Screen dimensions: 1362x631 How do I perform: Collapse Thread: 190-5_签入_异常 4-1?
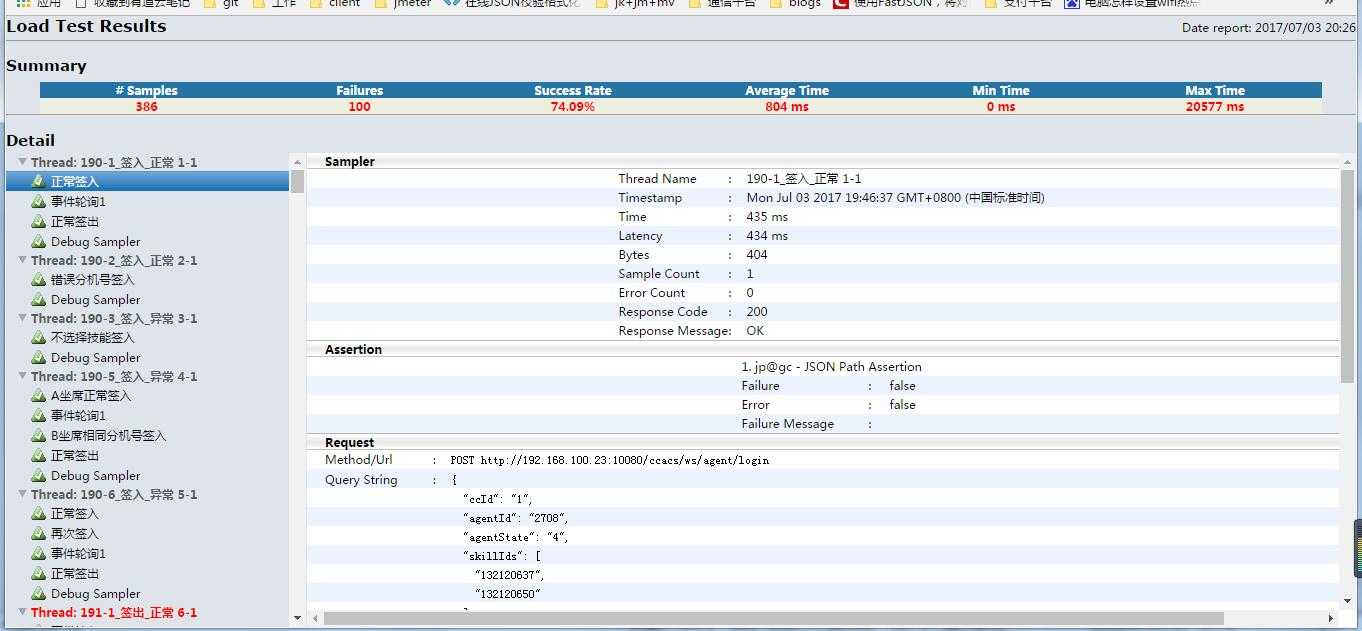23,375
